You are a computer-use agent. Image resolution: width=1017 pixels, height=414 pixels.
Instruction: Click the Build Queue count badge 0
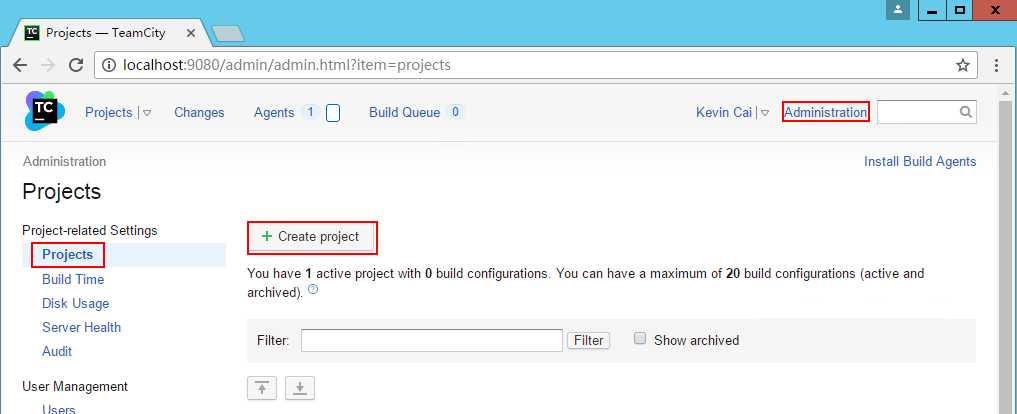pos(455,112)
